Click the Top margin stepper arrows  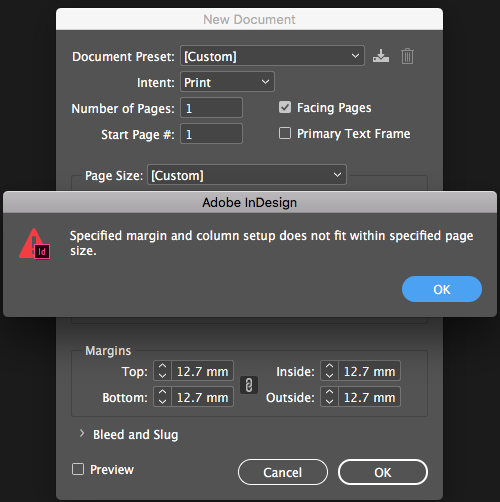[x=162, y=371]
